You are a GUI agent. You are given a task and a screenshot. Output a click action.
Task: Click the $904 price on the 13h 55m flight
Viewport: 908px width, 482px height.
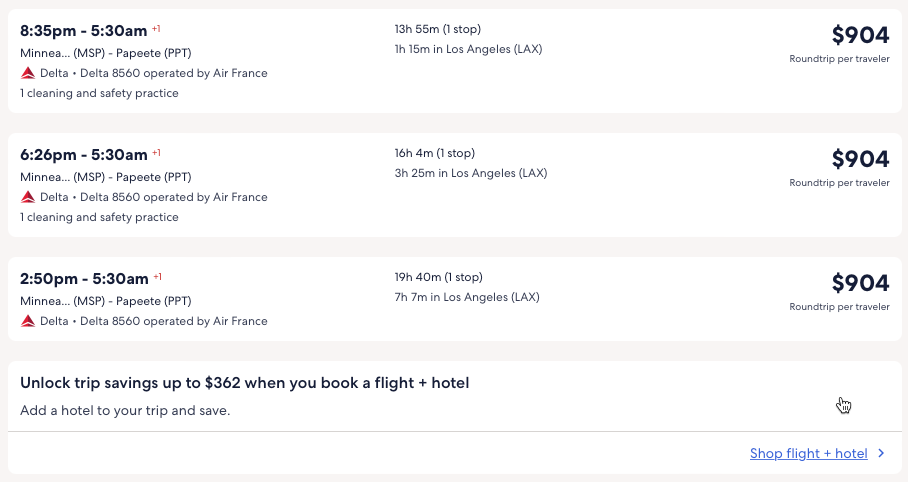(860, 35)
